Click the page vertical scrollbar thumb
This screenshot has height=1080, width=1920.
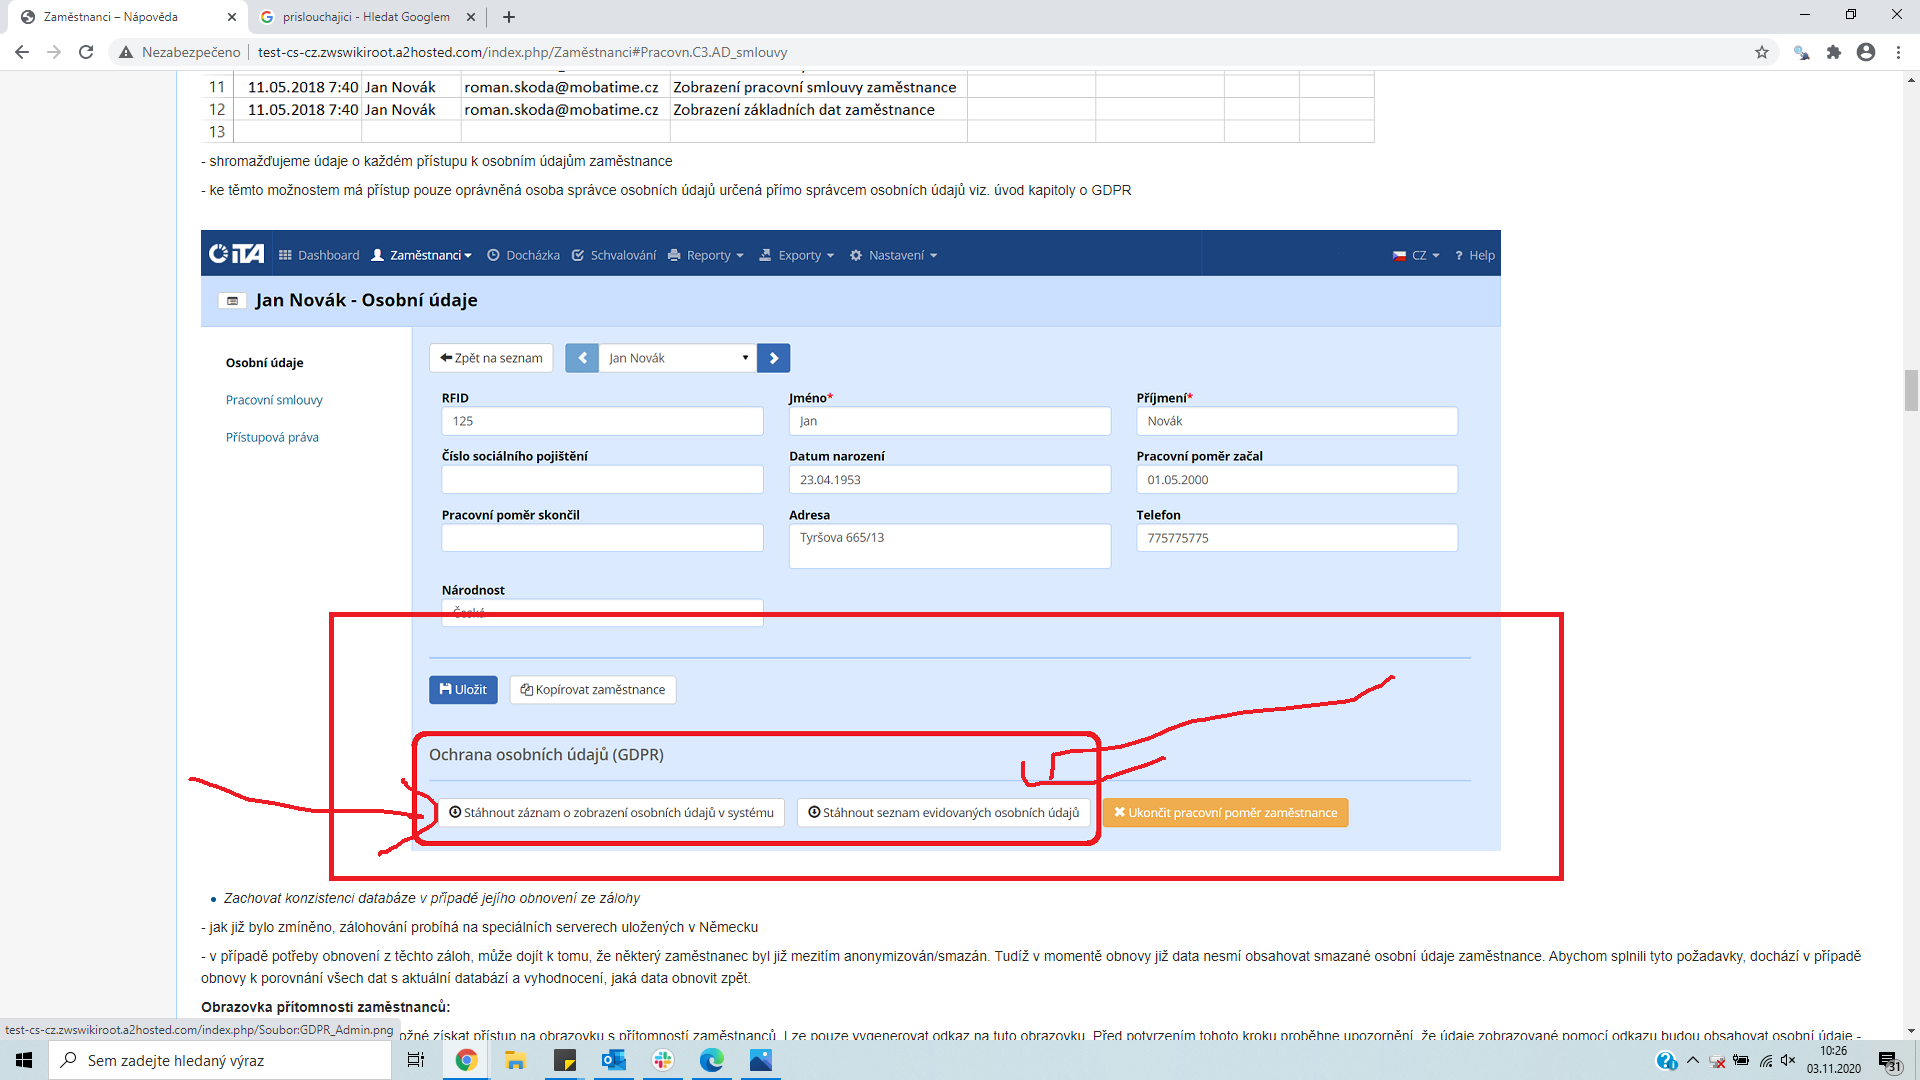click(x=1911, y=390)
